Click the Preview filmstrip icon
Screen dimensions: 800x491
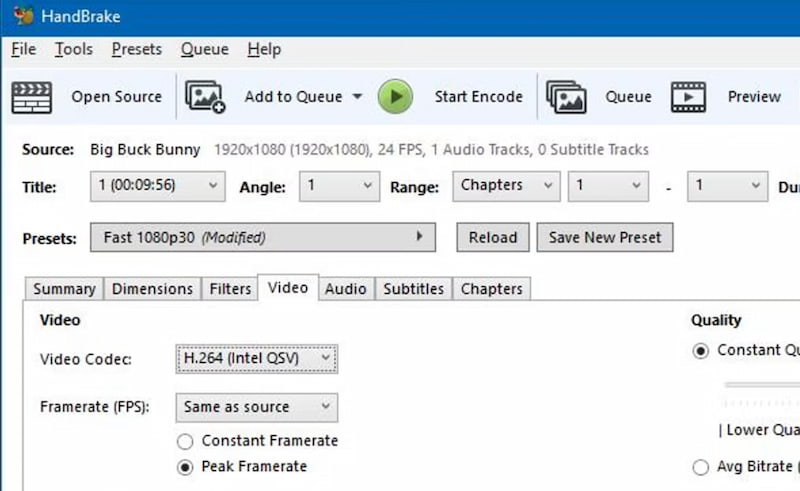688,97
